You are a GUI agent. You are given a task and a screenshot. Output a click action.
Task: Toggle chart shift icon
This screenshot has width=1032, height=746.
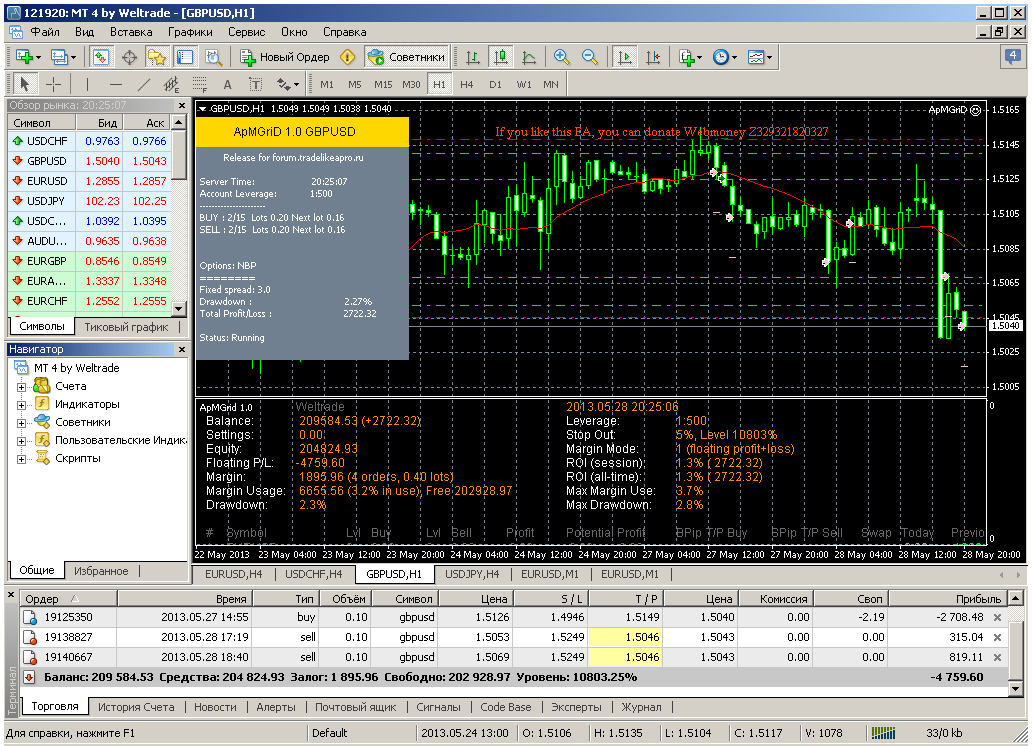653,57
